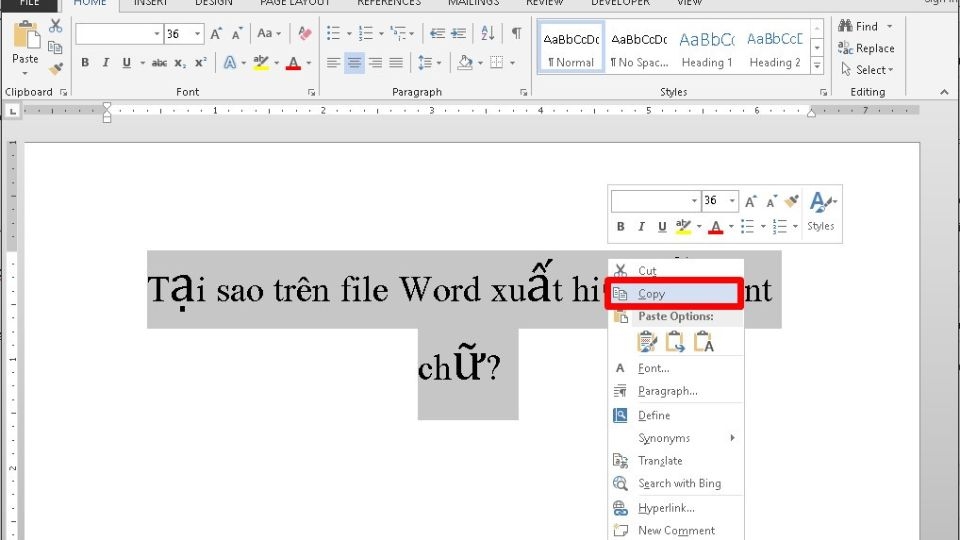Screen dimensions: 960x540
Task: Choose Copy from the context menu
Action: click(675, 294)
